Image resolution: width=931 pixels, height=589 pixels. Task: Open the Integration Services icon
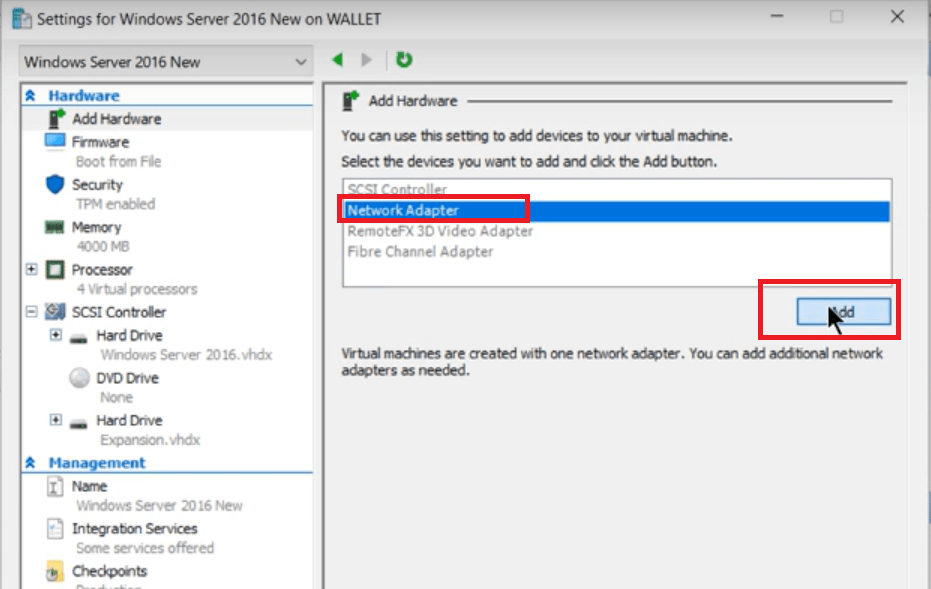tap(55, 529)
